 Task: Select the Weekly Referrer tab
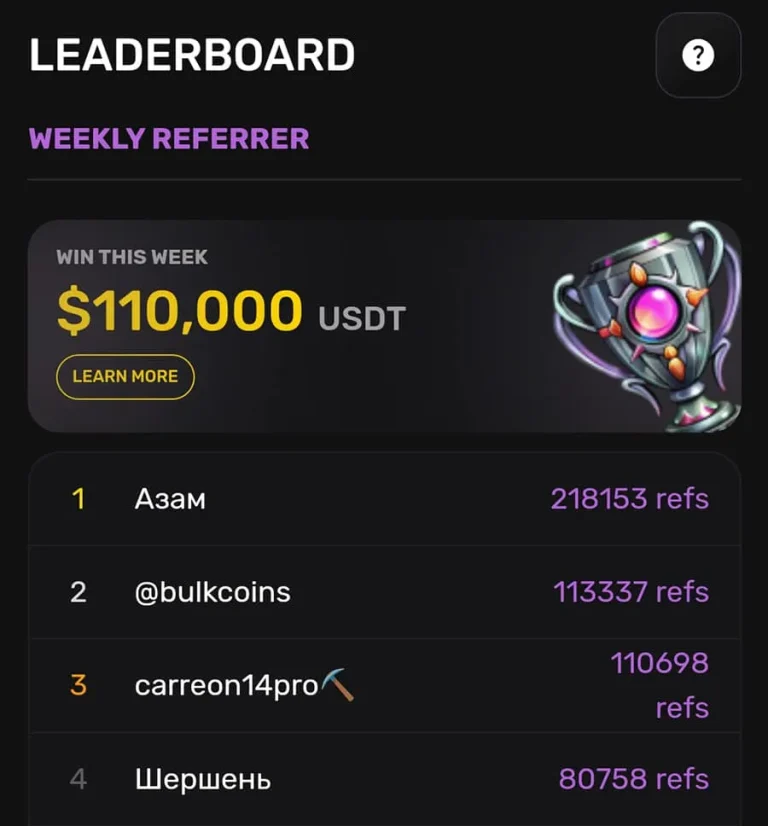pyautogui.click(x=169, y=138)
